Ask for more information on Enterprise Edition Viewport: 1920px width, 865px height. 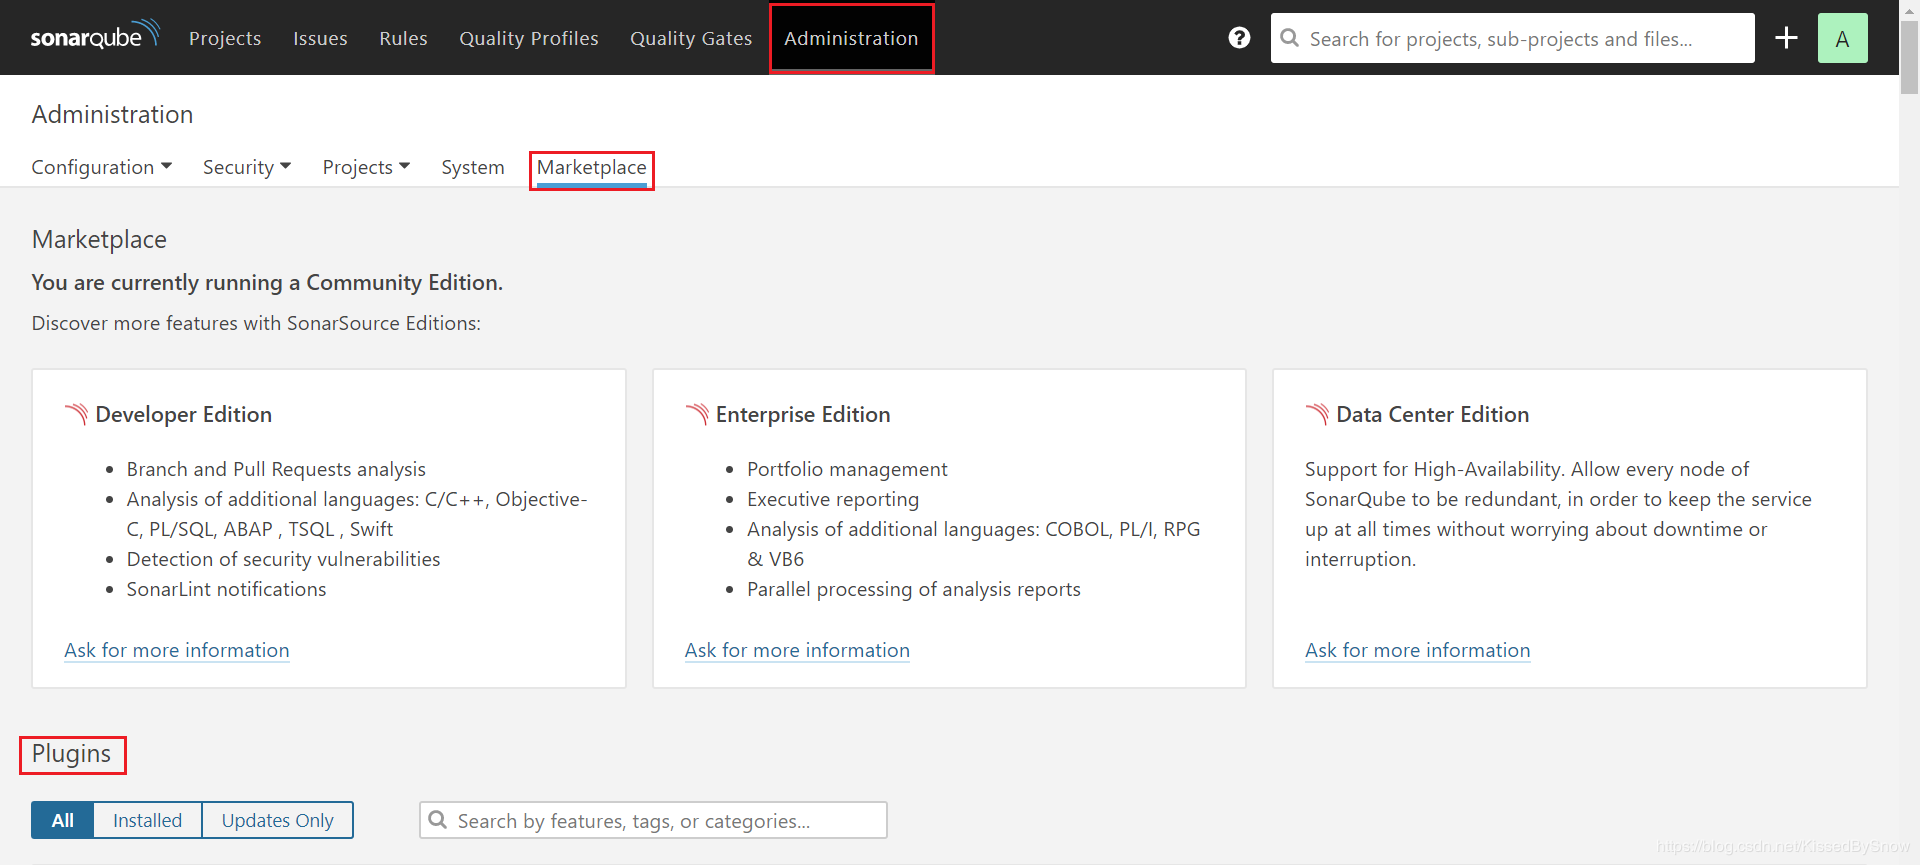point(797,650)
